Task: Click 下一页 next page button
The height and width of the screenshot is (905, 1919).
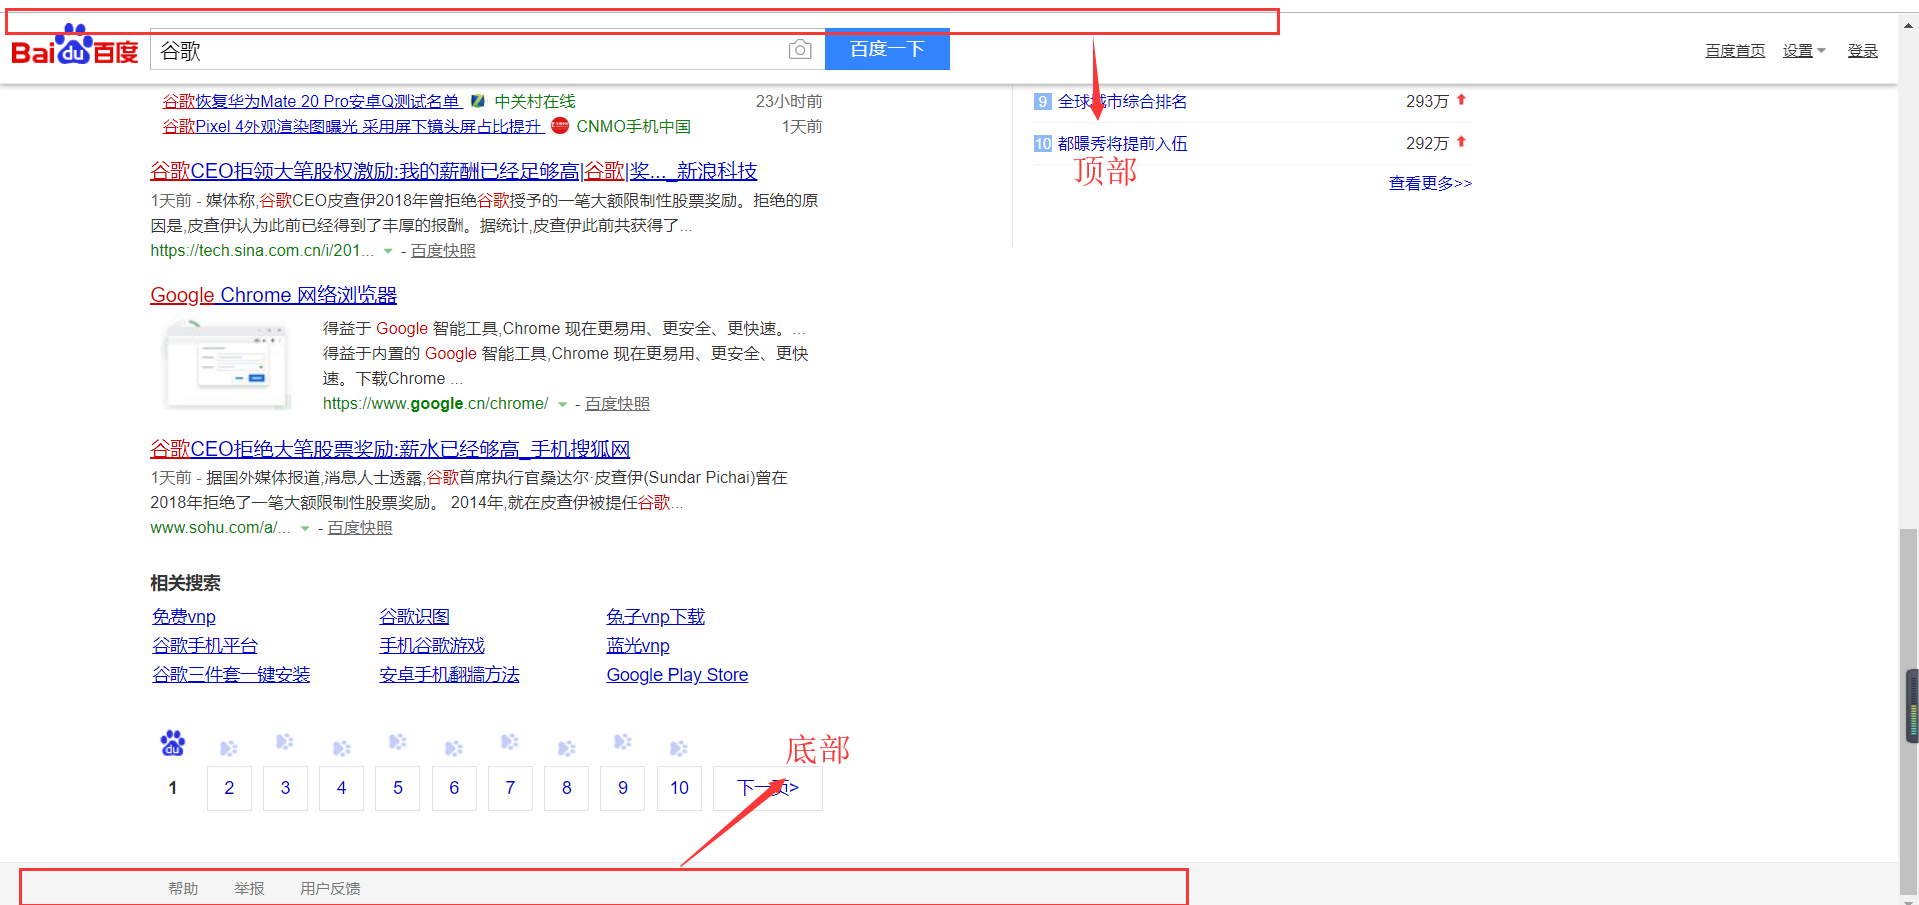Action: [768, 788]
